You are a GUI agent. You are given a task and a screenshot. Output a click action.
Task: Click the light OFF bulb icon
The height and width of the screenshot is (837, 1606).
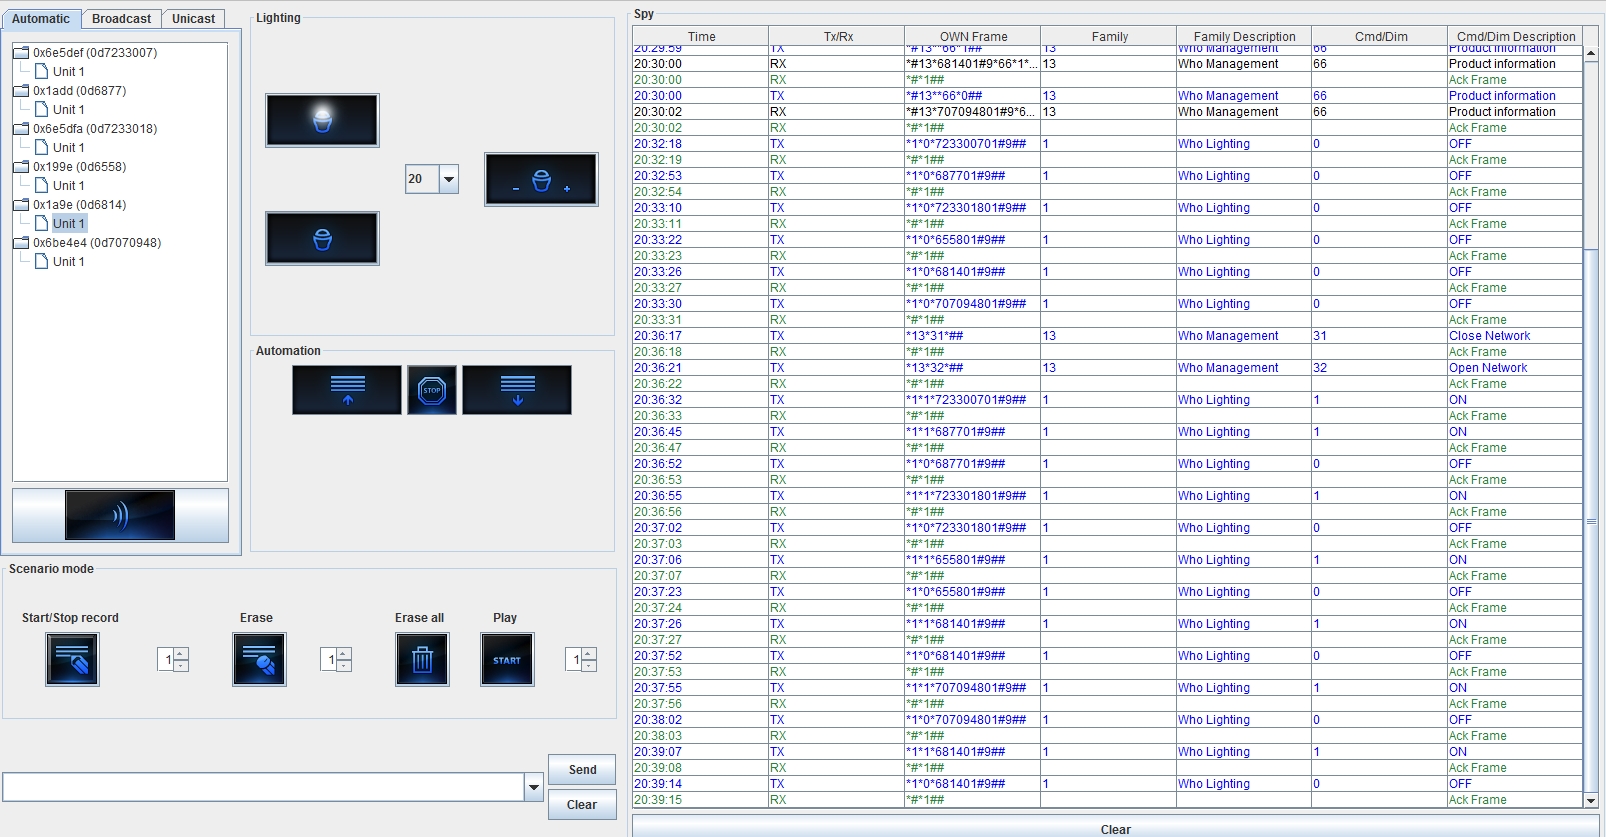click(322, 238)
